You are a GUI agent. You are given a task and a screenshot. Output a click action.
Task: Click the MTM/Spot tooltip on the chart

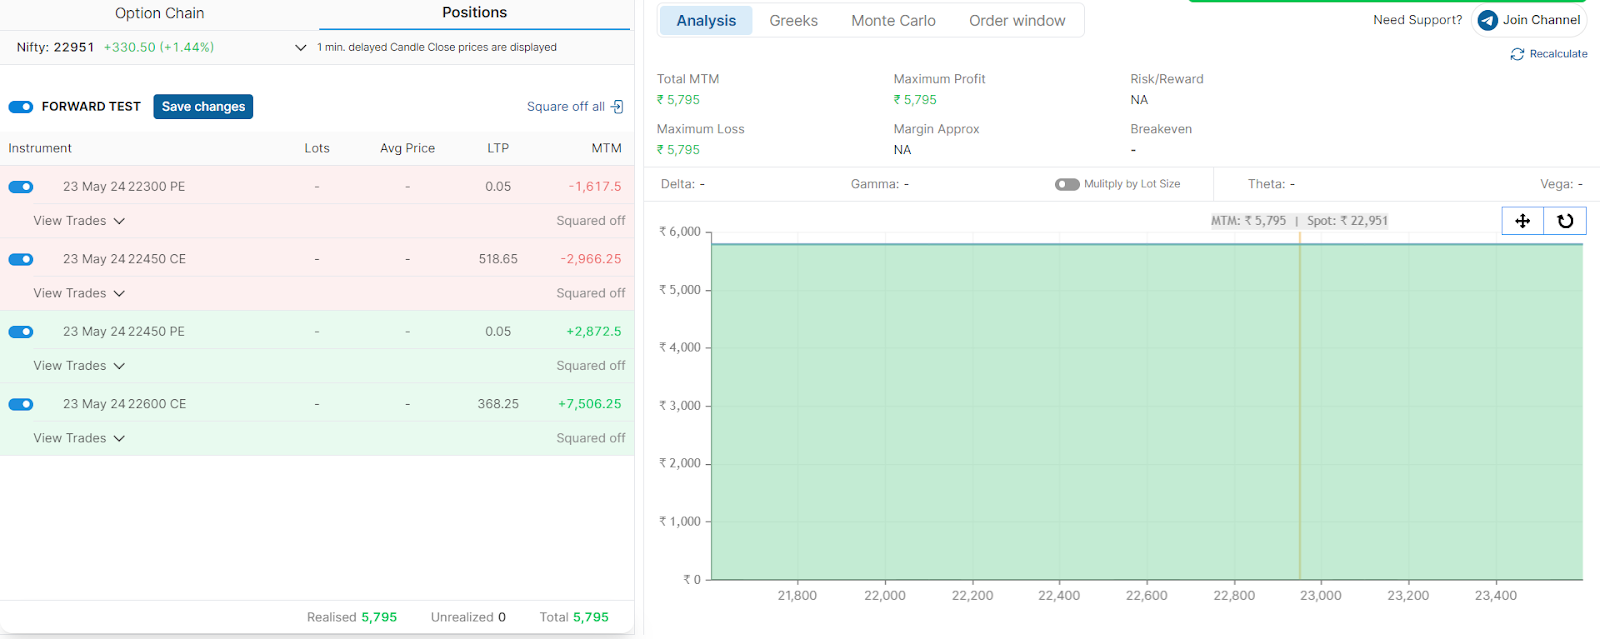click(1299, 221)
